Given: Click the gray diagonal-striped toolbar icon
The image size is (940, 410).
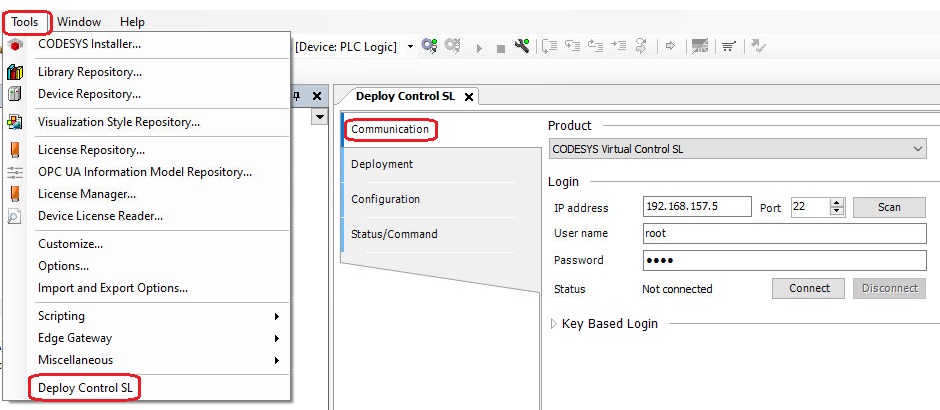Looking at the screenshot, I should point(700,46).
